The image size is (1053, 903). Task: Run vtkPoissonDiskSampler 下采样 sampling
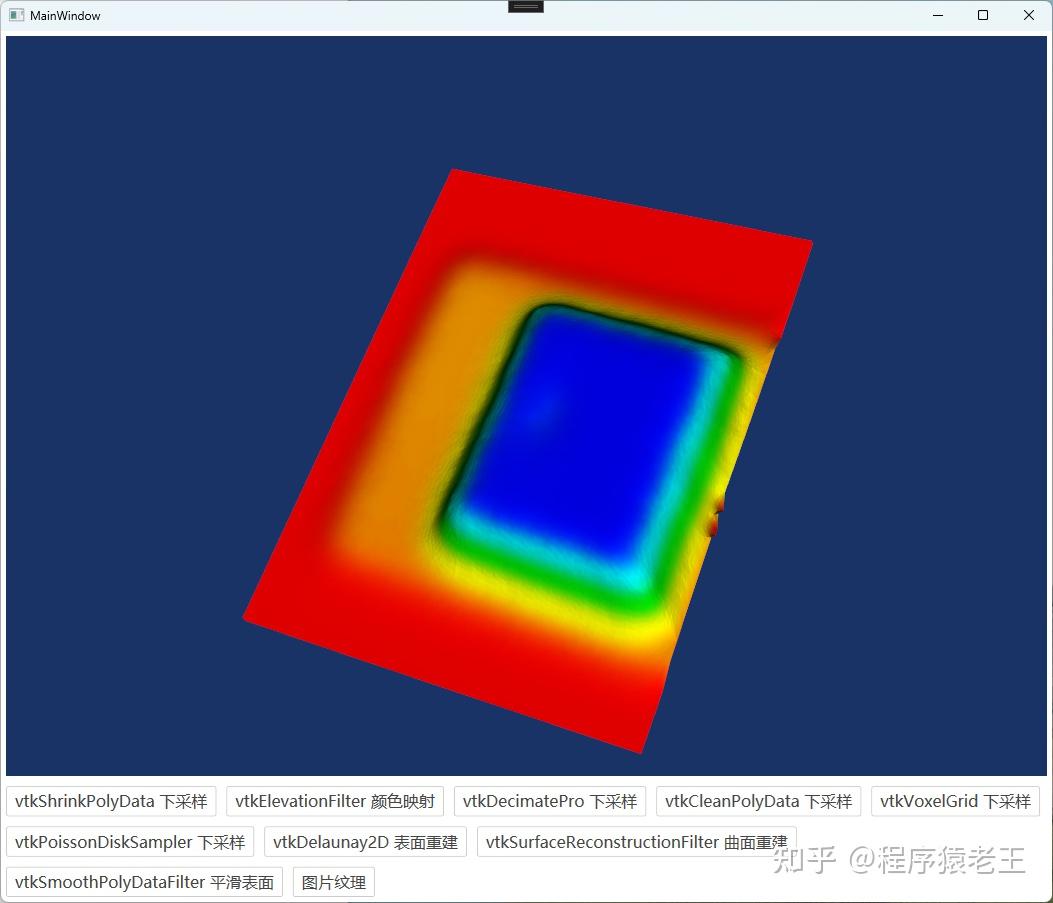[129, 841]
